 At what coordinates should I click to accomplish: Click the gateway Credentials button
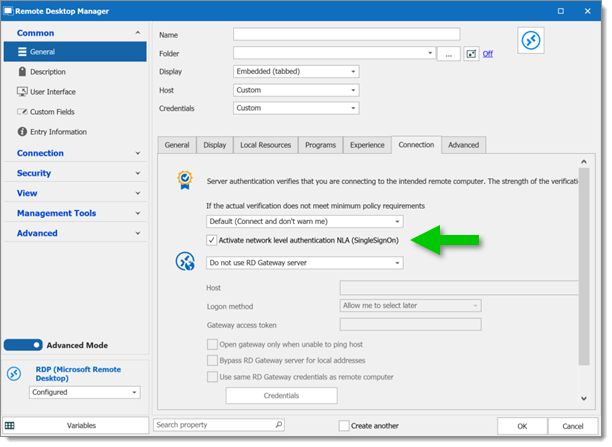click(281, 396)
